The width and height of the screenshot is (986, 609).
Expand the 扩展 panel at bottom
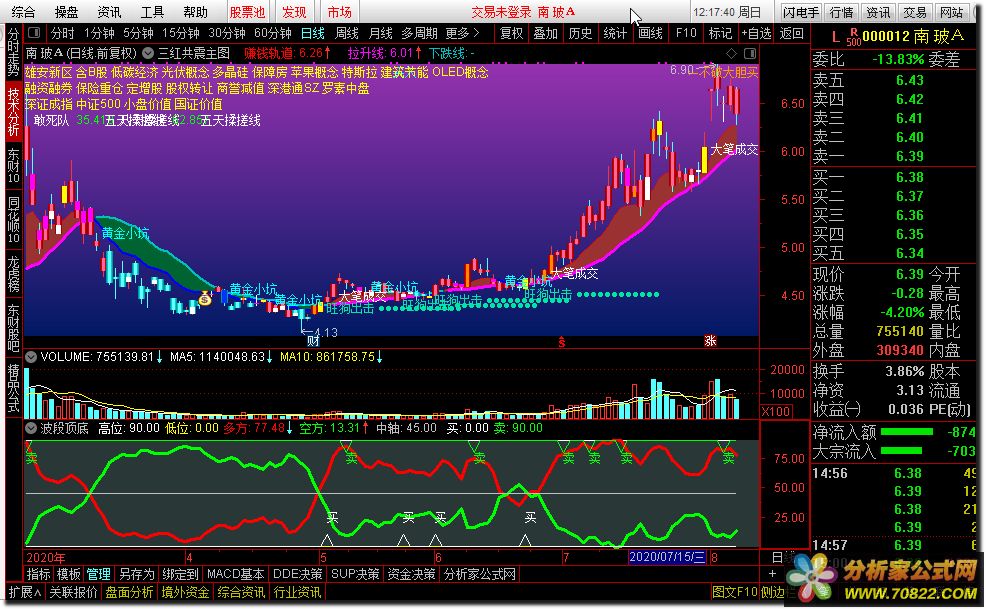pos(25,592)
